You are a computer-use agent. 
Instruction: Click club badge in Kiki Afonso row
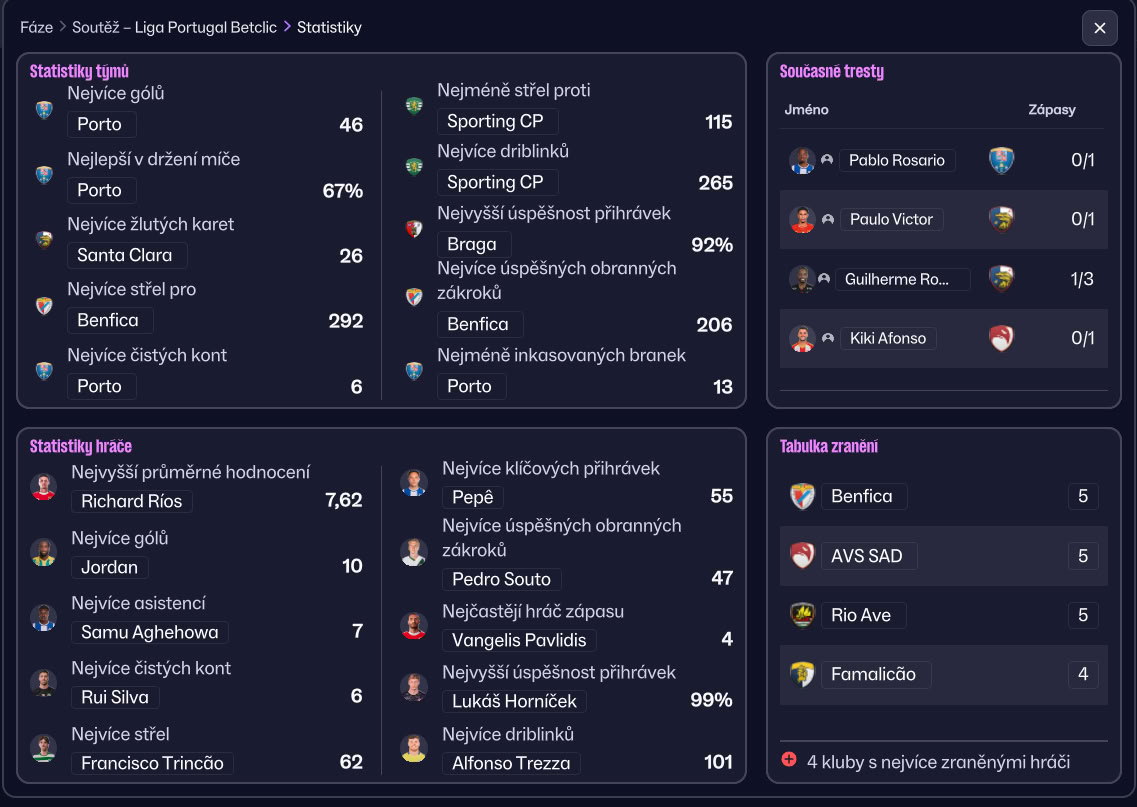pos(1001,338)
